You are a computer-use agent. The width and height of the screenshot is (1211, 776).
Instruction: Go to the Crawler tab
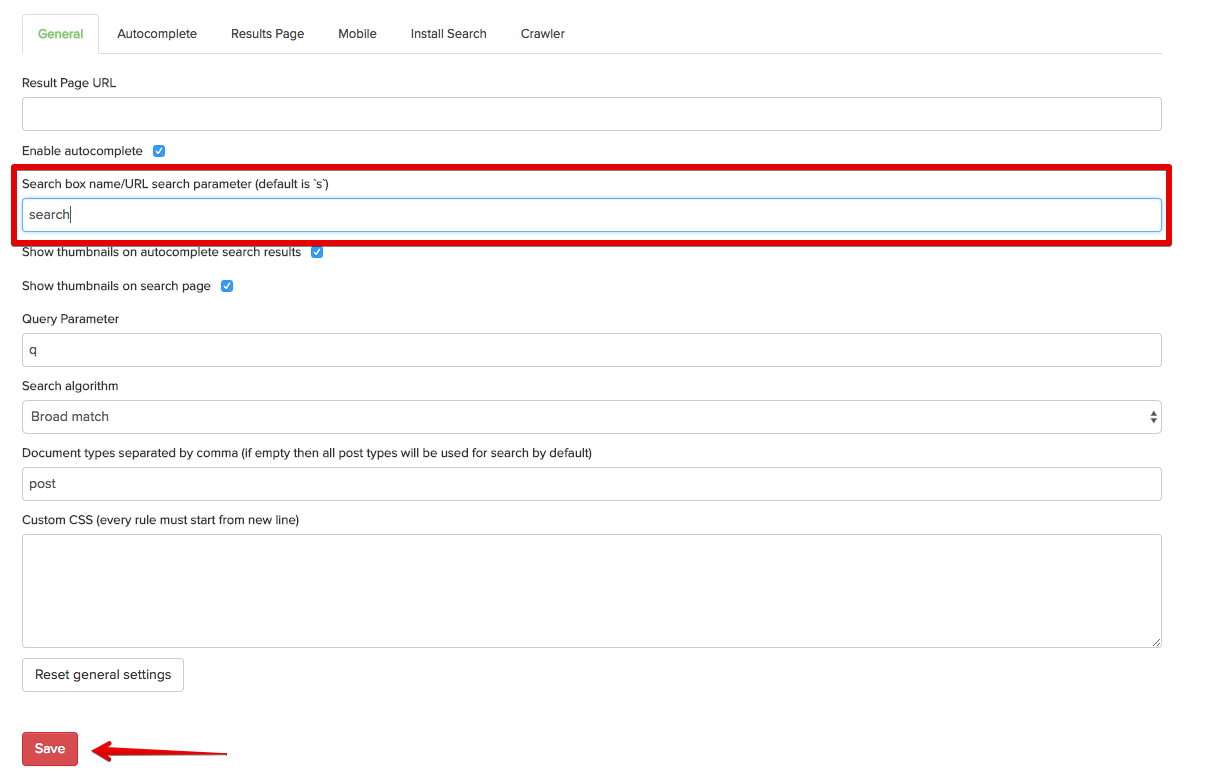click(543, 34)
